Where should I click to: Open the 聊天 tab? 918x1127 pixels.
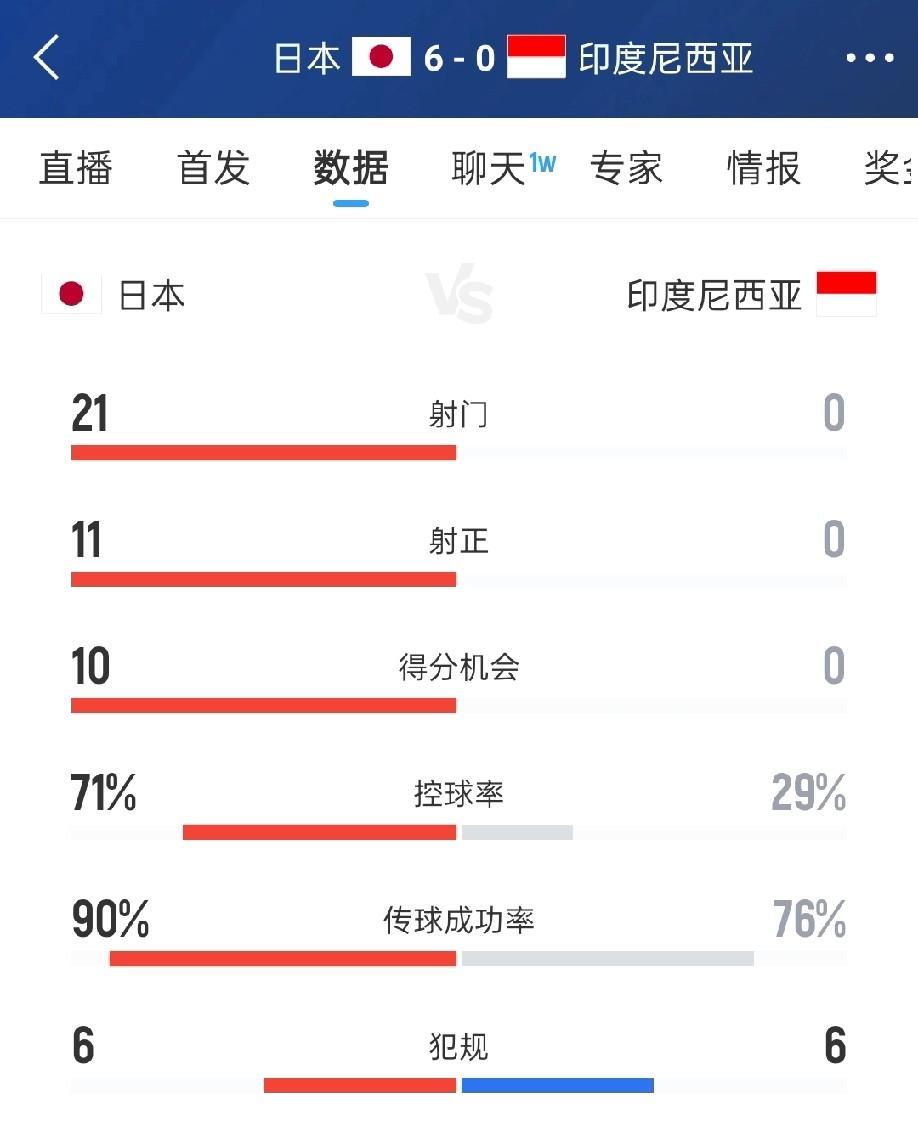pyautogui.click(x=488, y=168)
